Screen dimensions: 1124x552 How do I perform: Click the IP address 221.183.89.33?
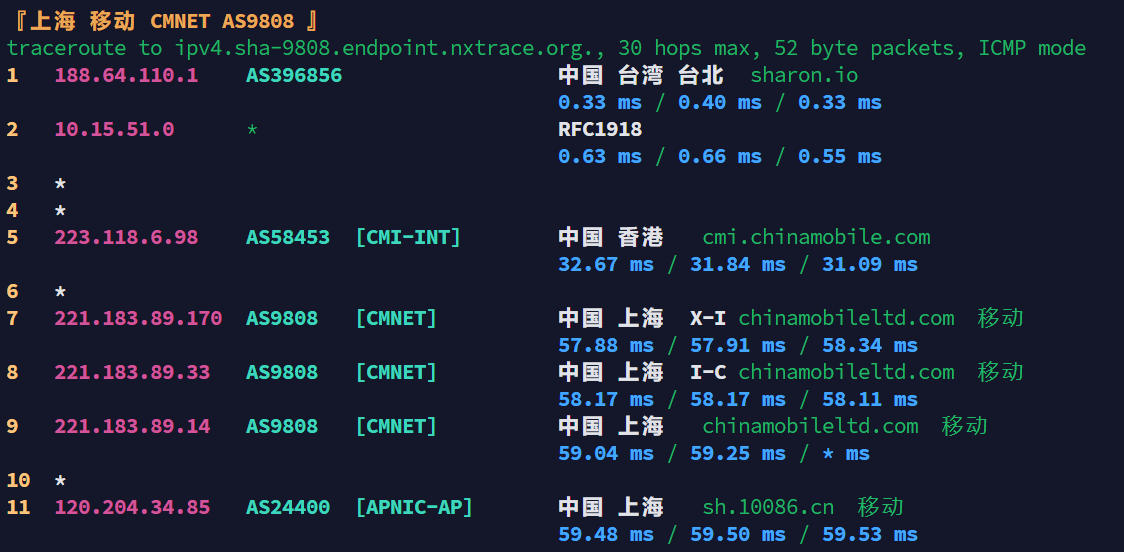pos(132,372)
